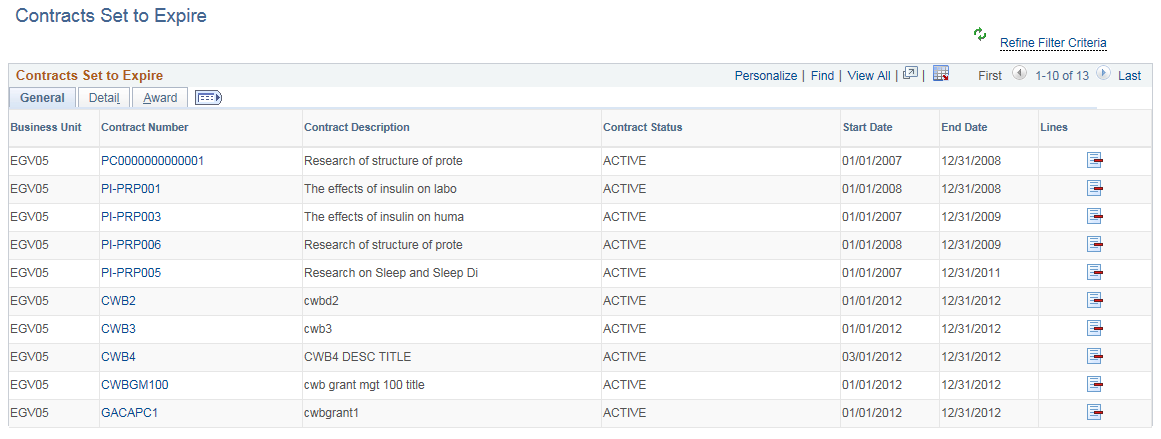Sort by the Contract Number column header

[145, 127]
